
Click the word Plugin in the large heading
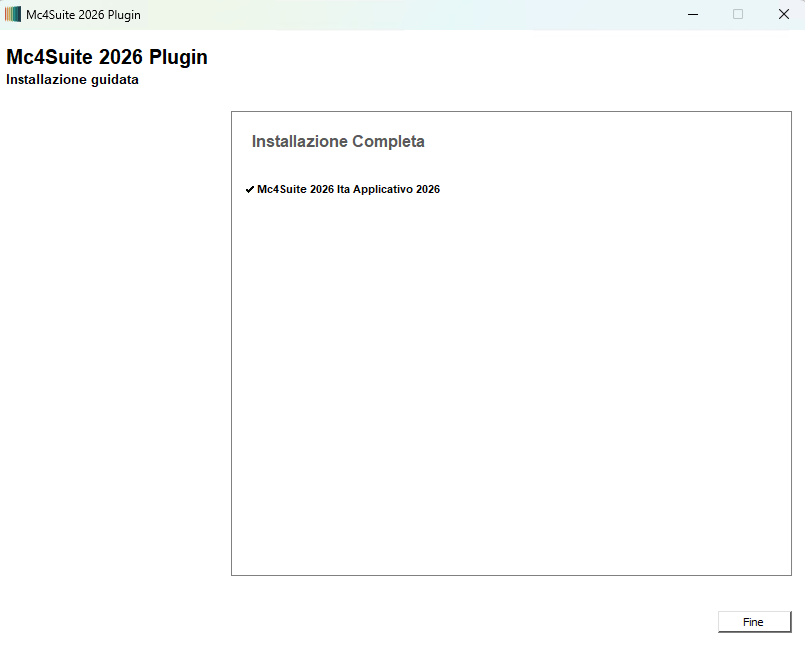(178, 57)
